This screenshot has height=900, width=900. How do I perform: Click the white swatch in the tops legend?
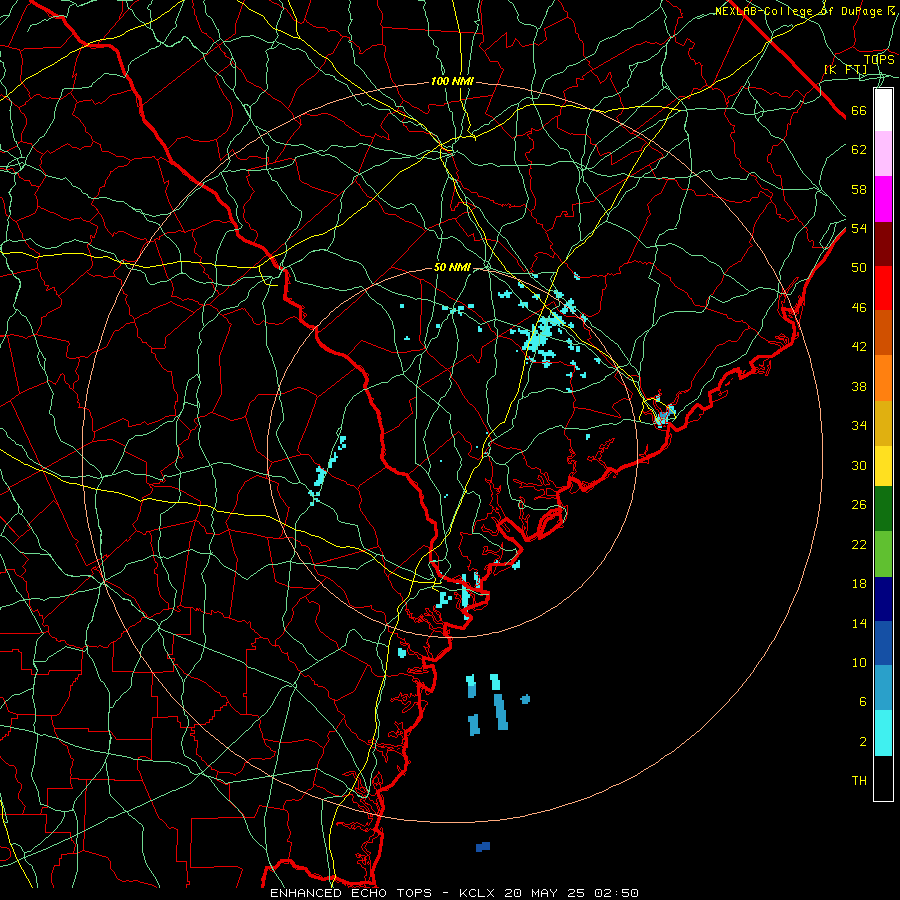point(883,110)
